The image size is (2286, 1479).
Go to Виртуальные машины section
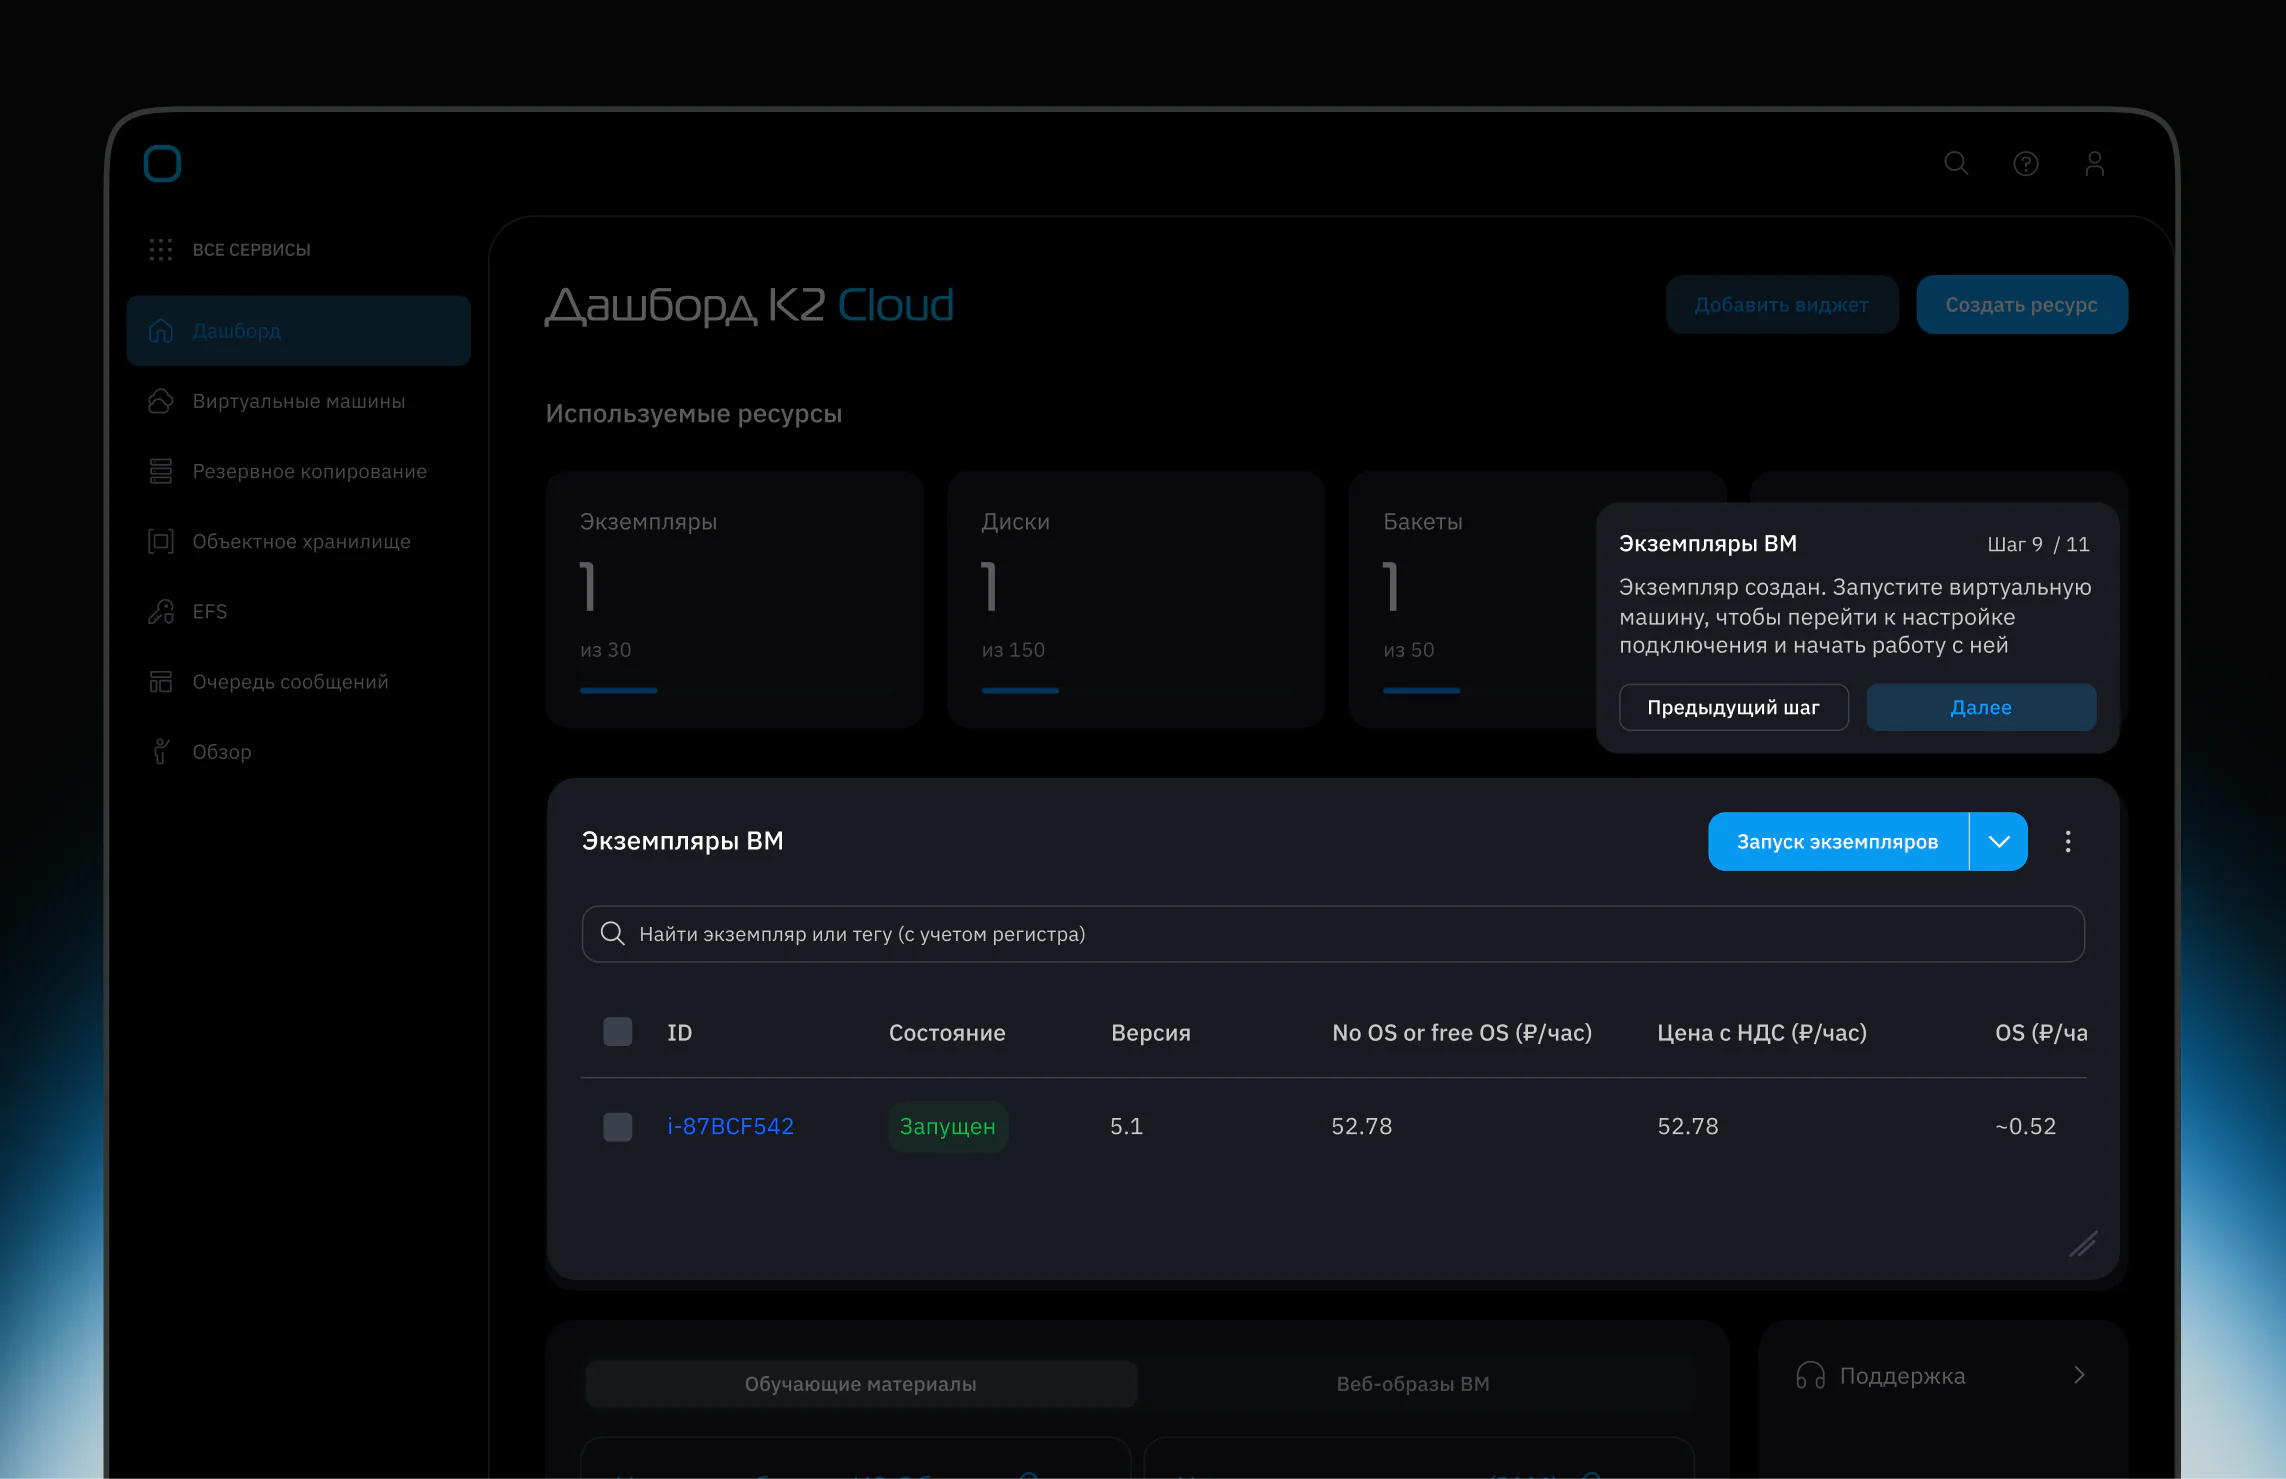pyautogui.click(x=298, y=401)
